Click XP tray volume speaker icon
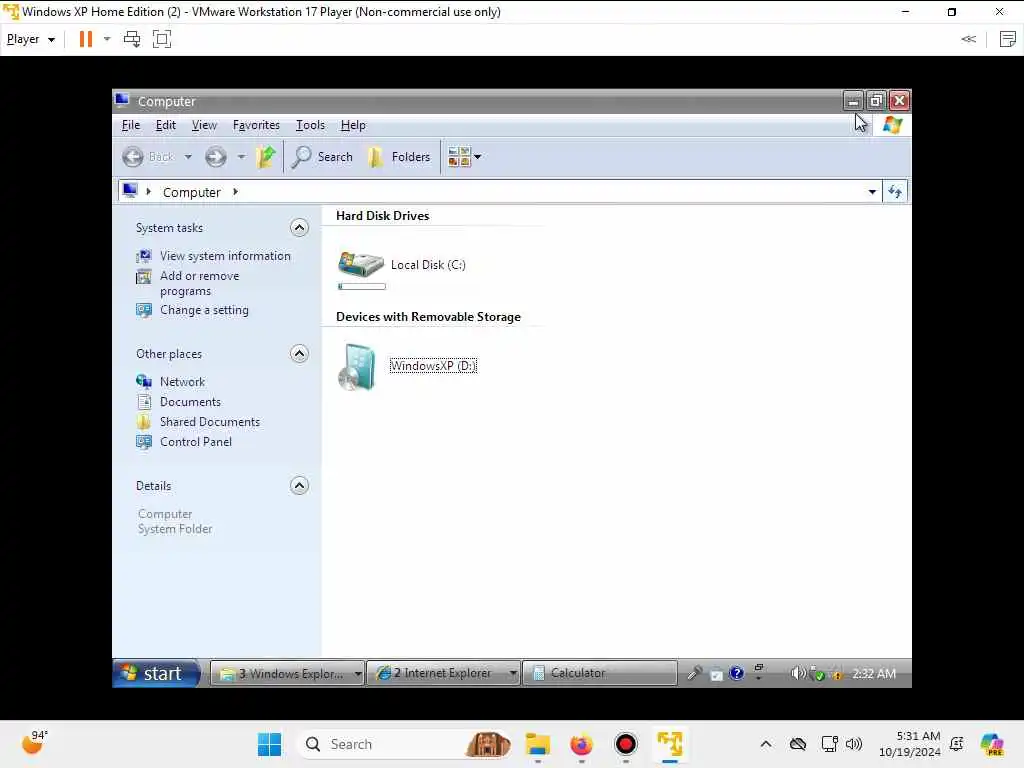The image size is (1024, 768). pos(797,673)
